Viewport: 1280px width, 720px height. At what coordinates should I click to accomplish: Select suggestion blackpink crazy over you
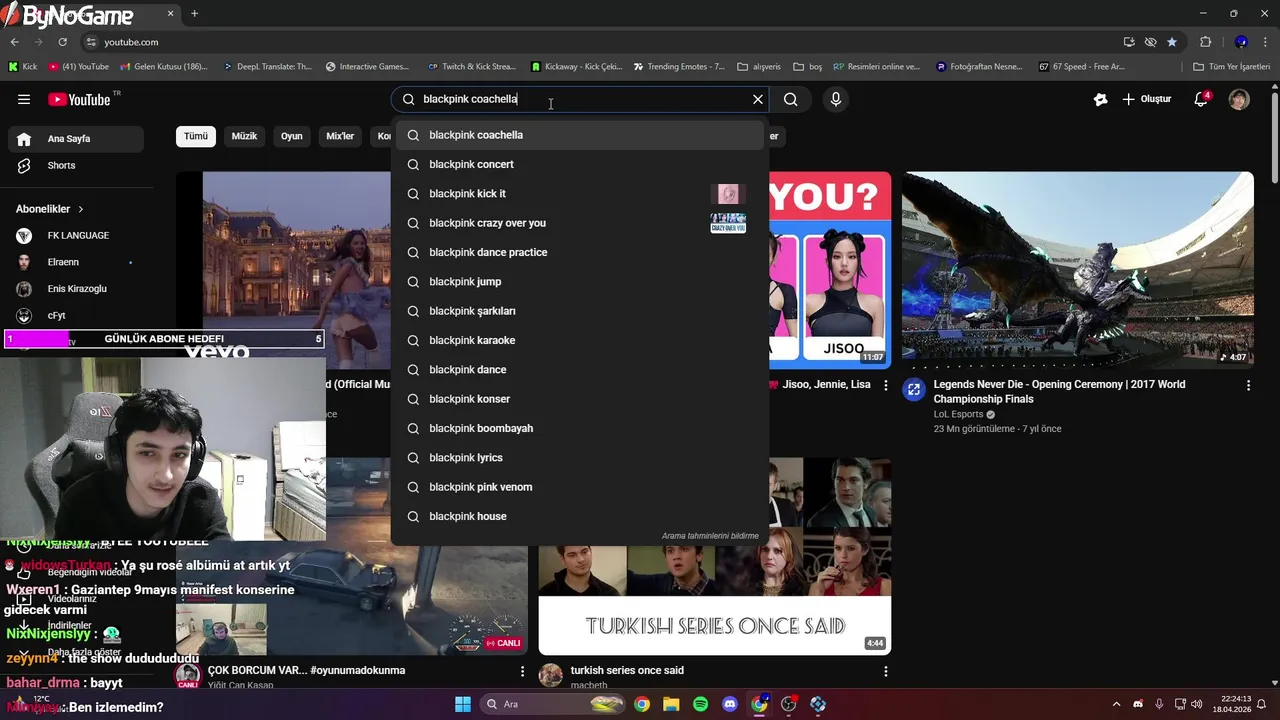click(x=580, y=223)
